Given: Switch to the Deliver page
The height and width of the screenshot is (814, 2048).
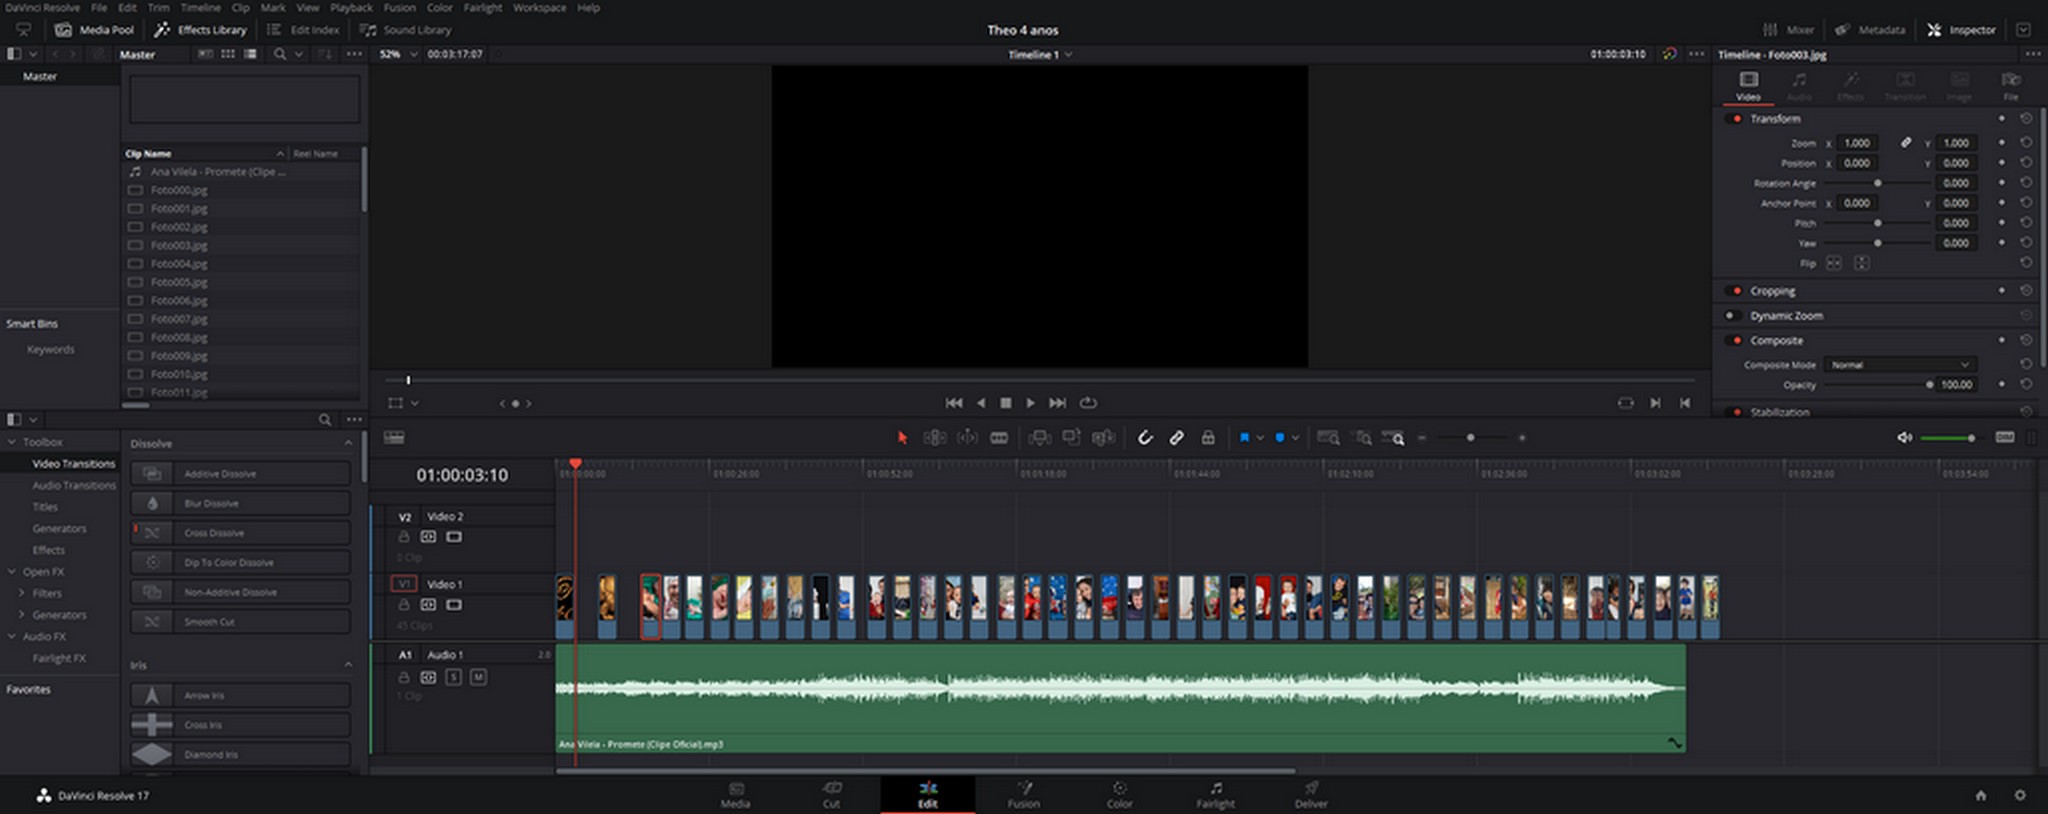Looking at the screenshot, I should (1311, 795).
